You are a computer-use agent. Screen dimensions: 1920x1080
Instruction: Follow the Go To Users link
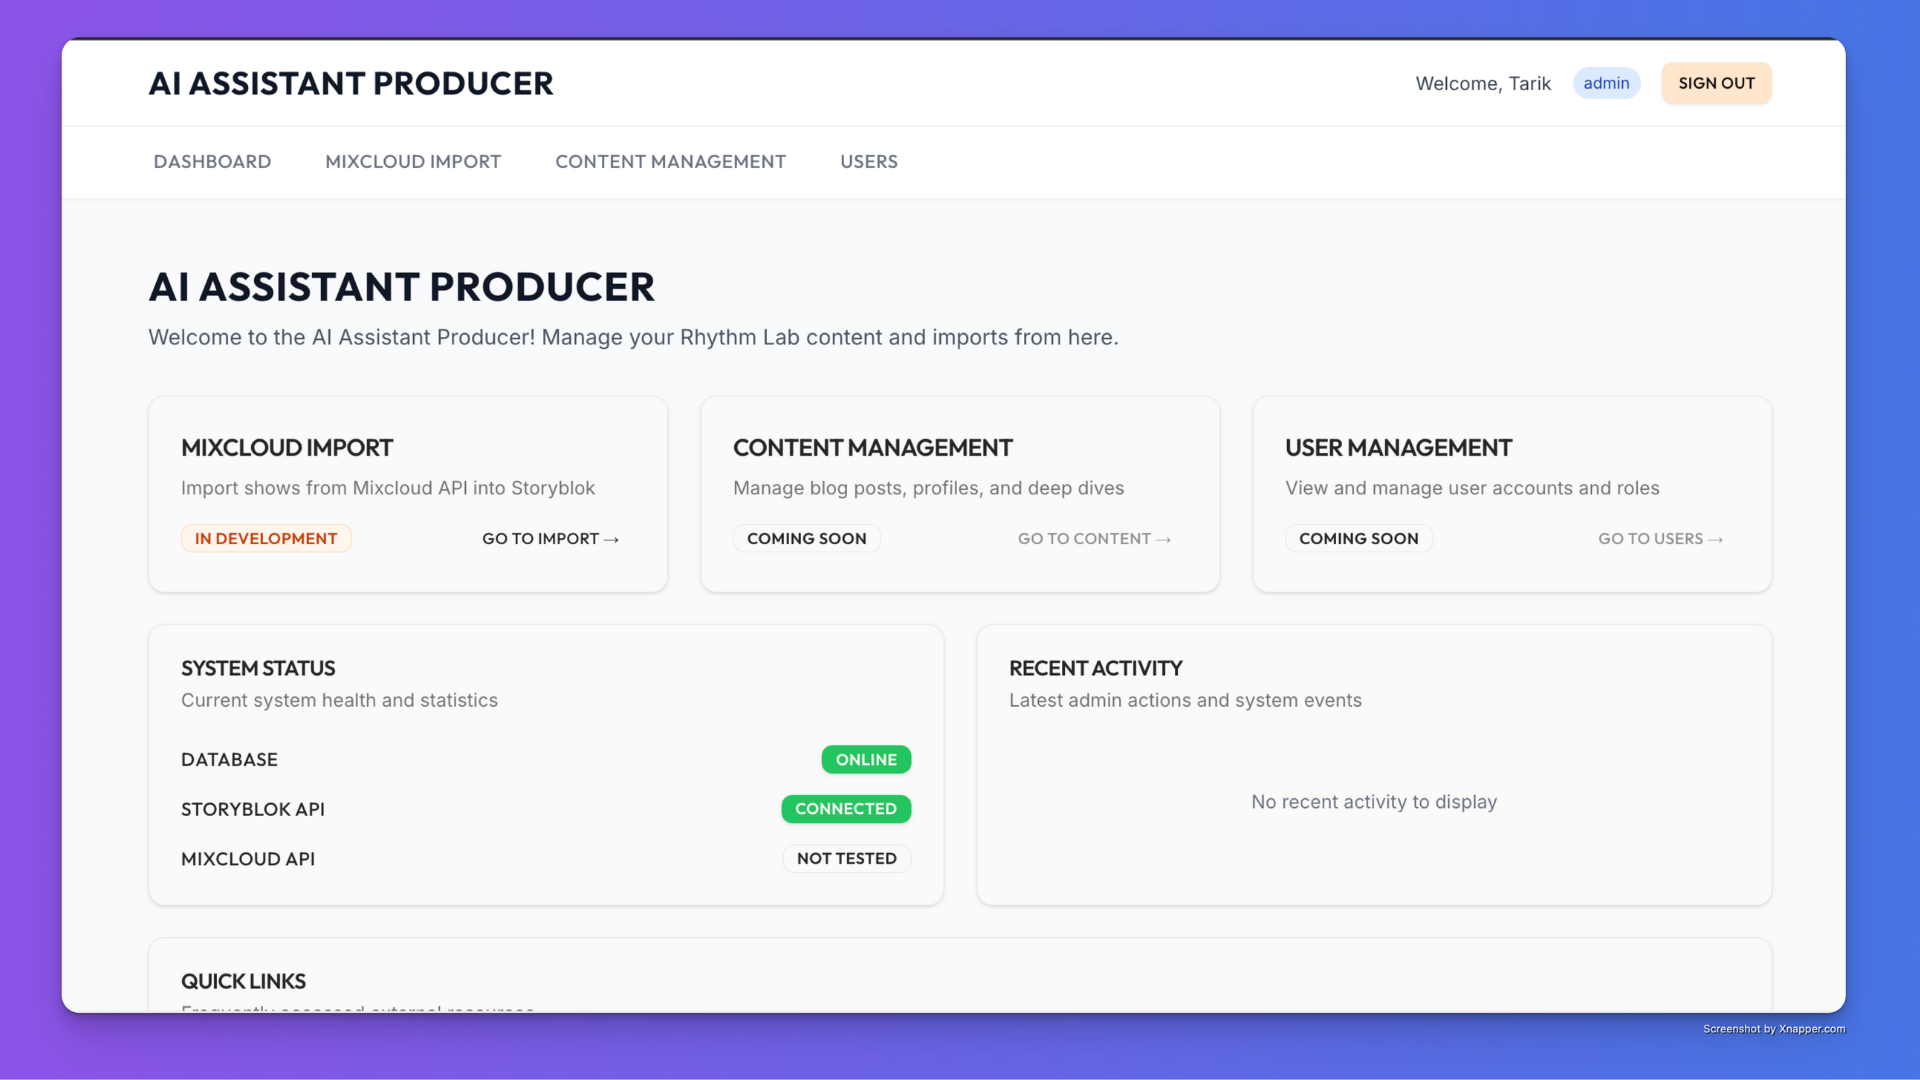tap(1660, 539)
